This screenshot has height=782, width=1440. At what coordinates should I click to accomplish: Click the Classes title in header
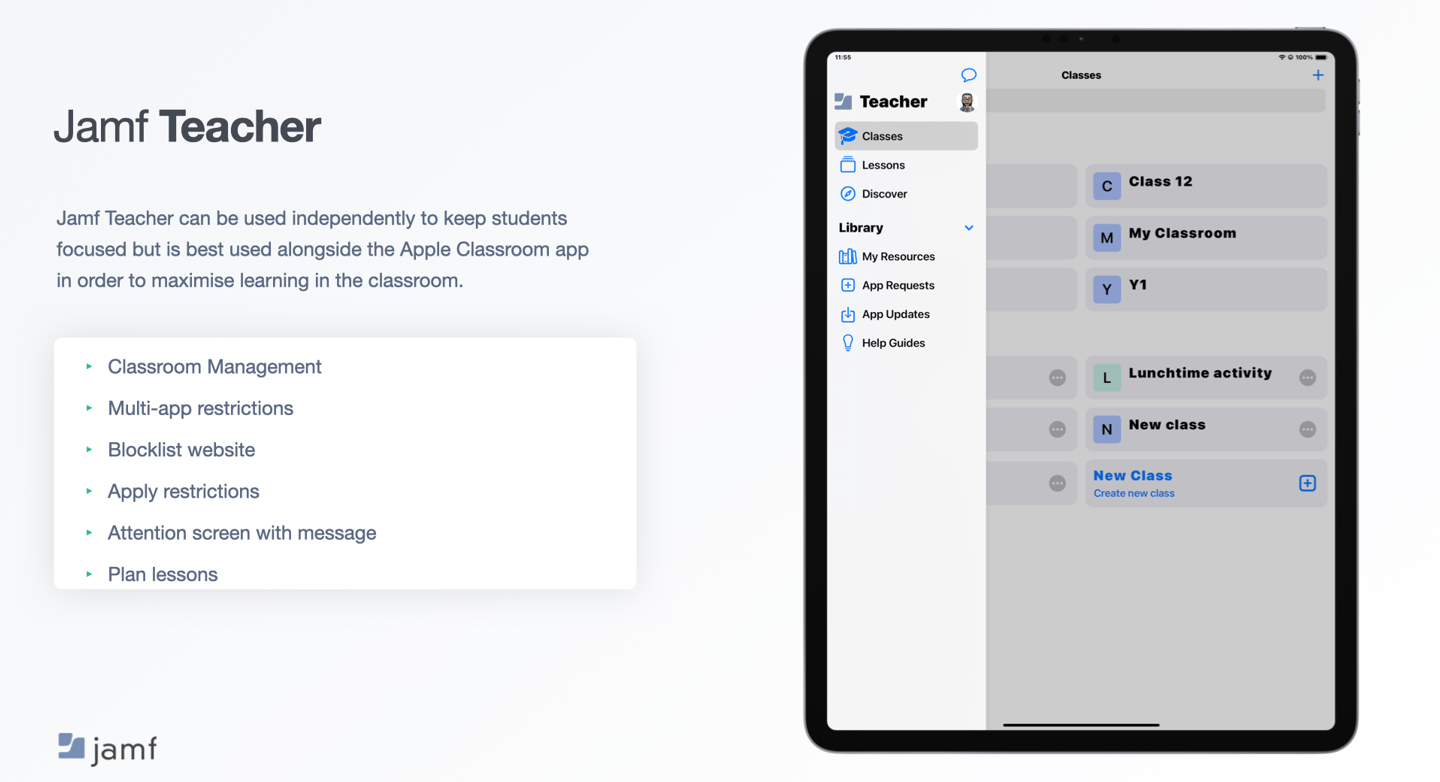[x=1081, y=75]
